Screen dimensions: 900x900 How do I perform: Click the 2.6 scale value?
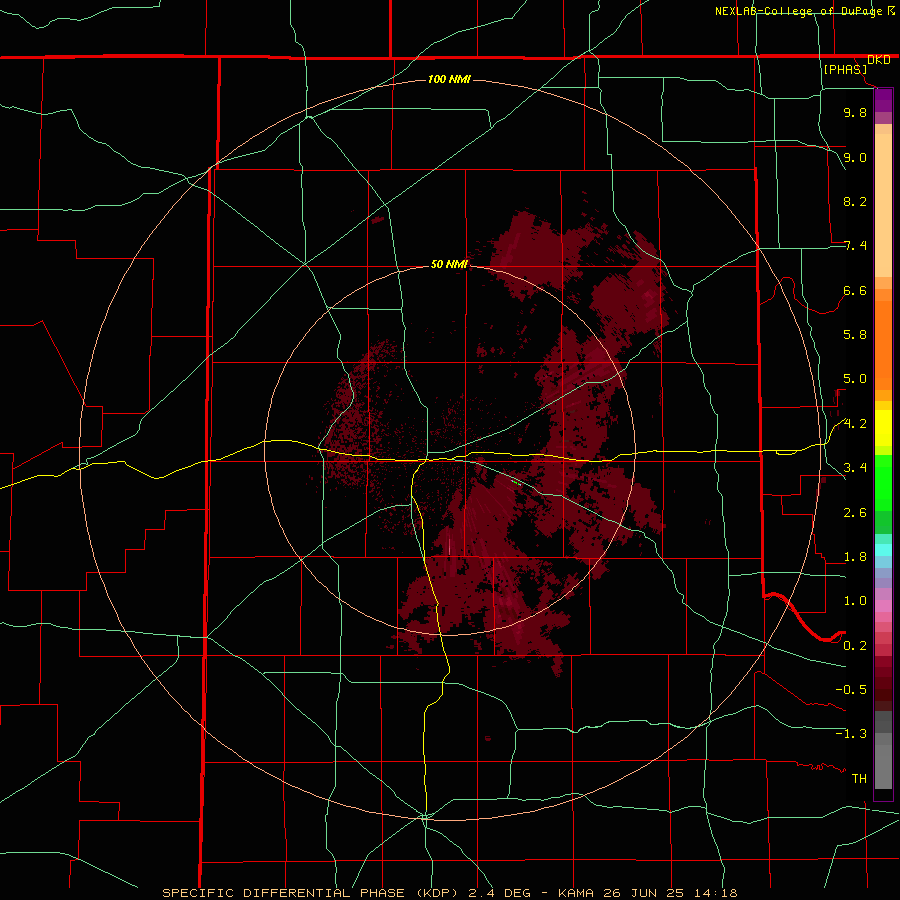(x=855, y=513)
